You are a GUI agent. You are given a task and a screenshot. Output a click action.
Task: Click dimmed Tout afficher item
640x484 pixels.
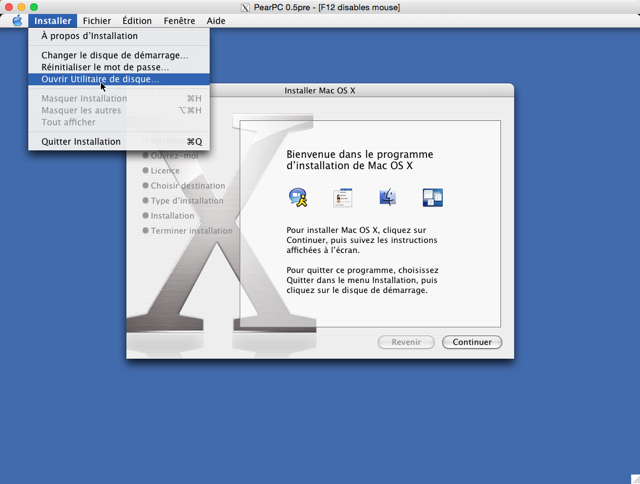click(119, 122)
